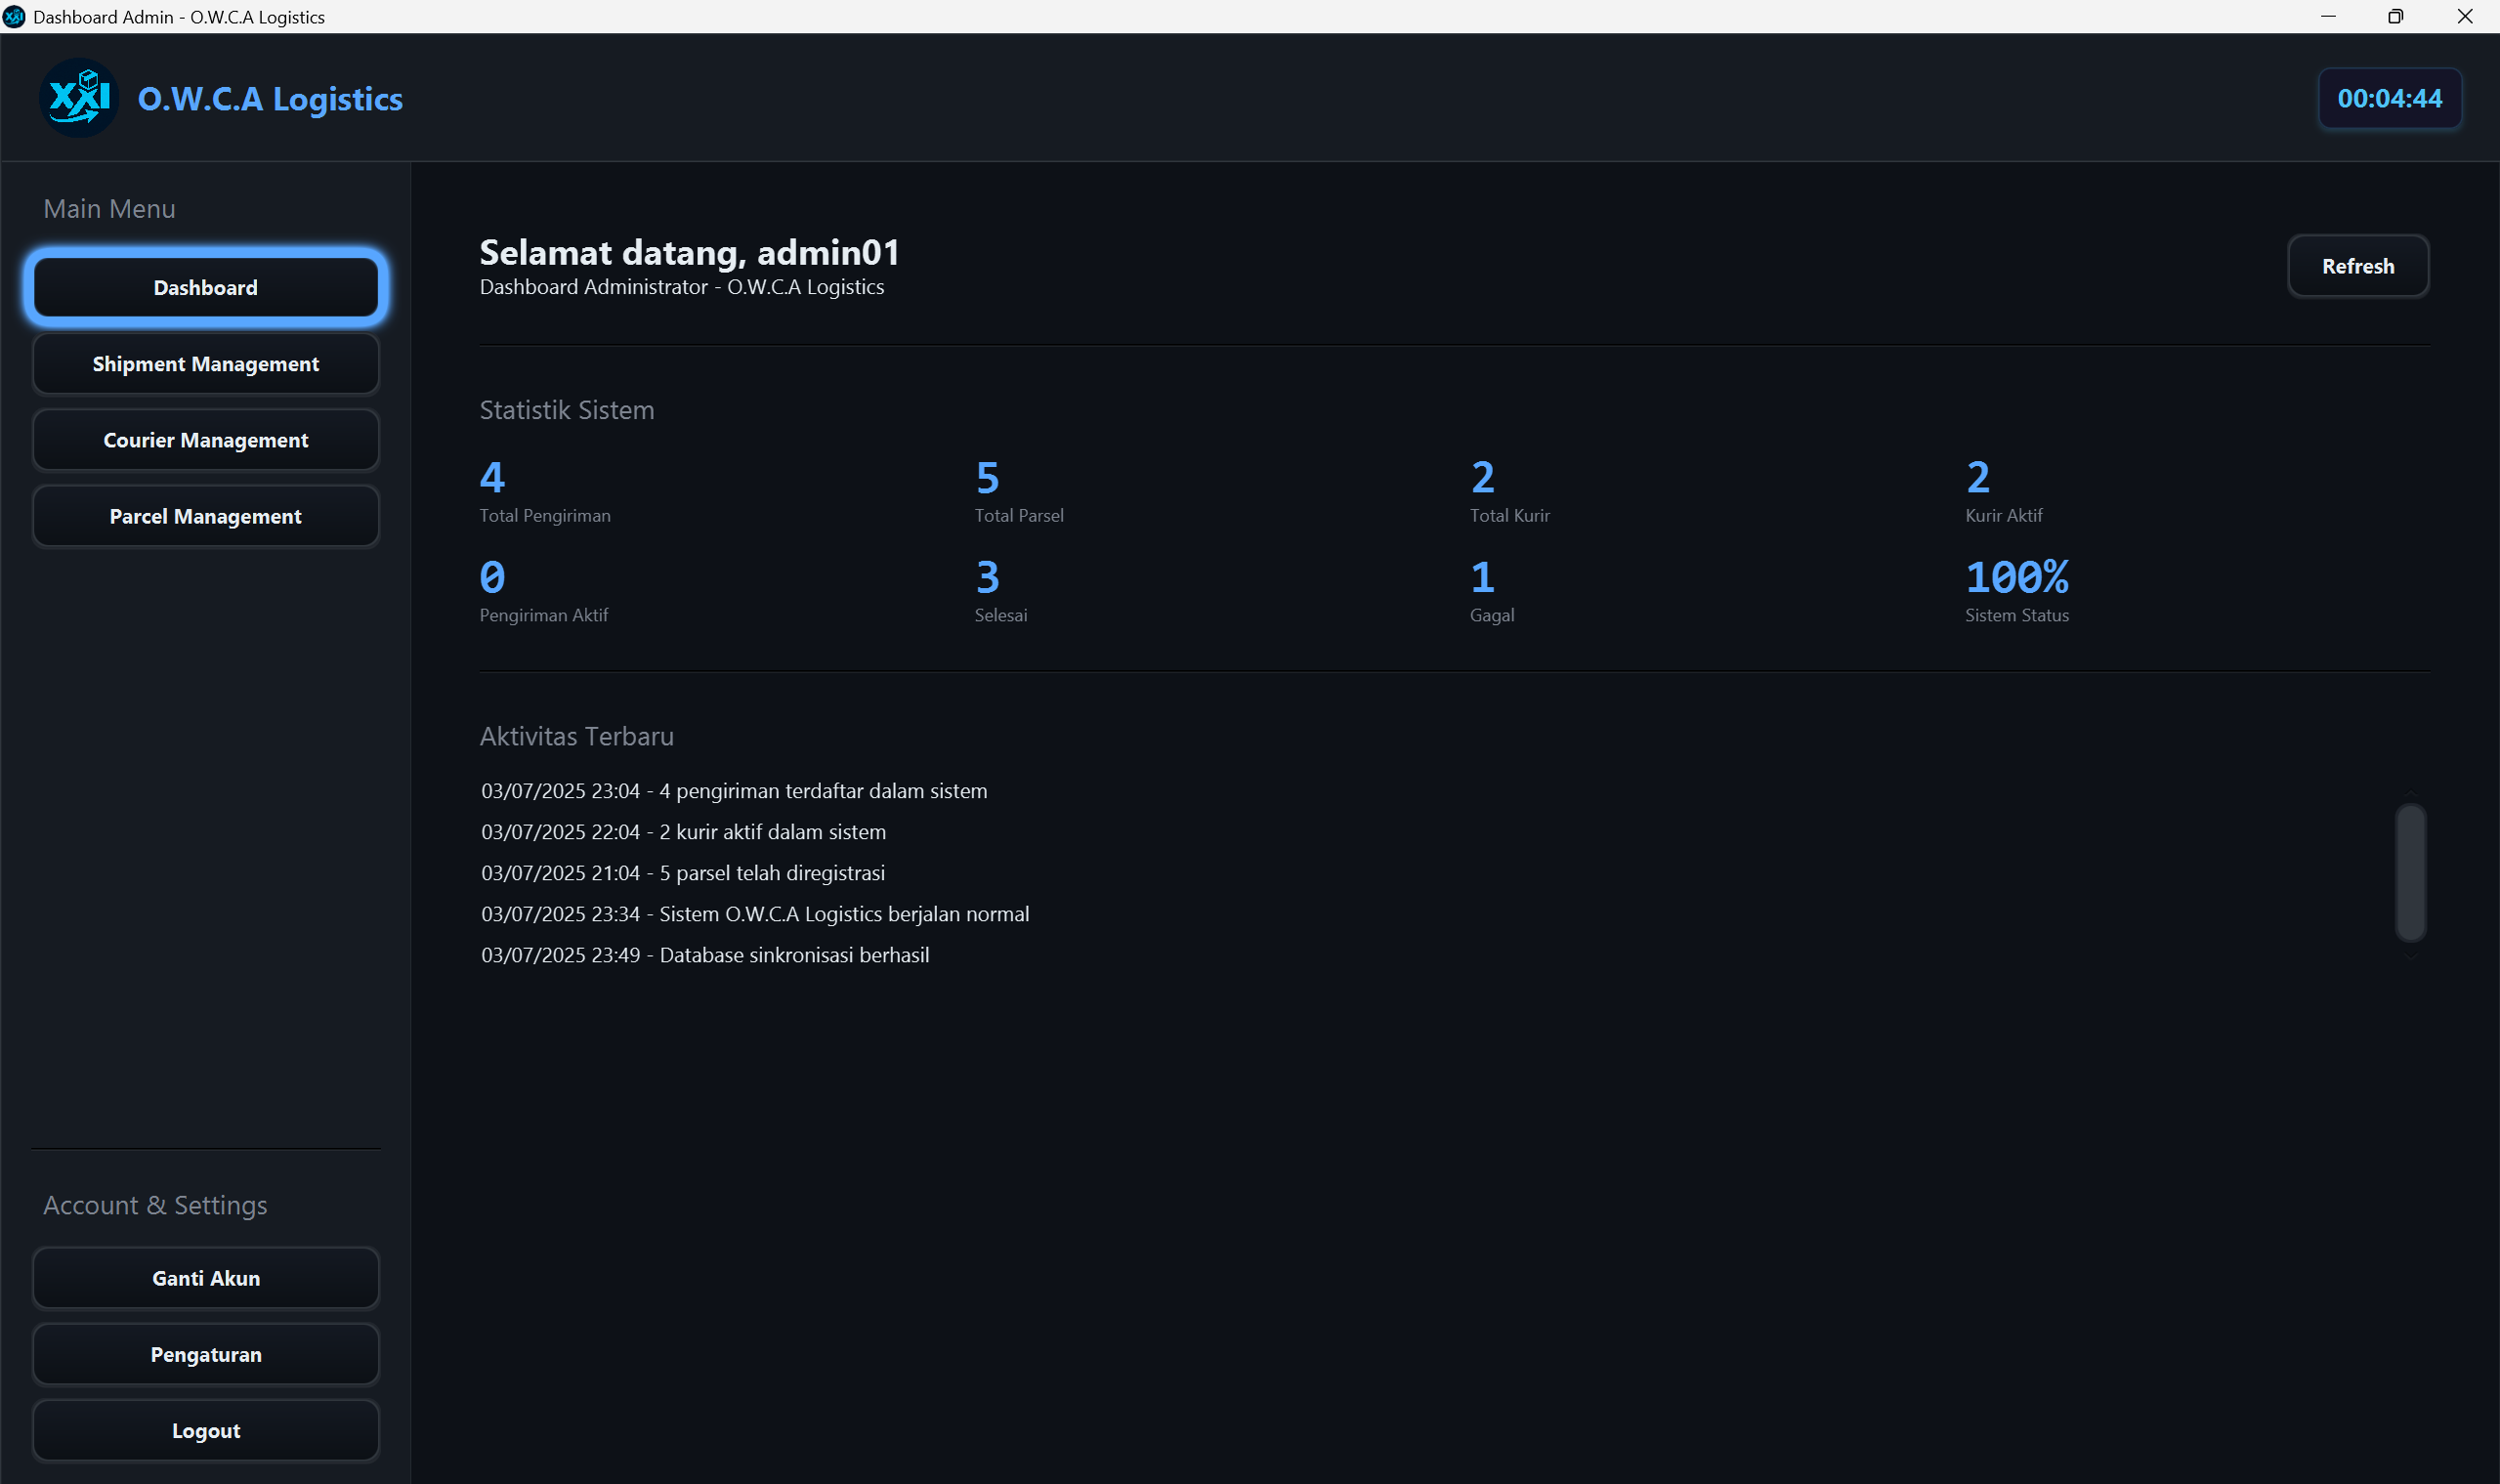The height and width of the screenshot is (1484, 2500).
Task: Open Pengaturan settings
Action: pos(206,1354)
